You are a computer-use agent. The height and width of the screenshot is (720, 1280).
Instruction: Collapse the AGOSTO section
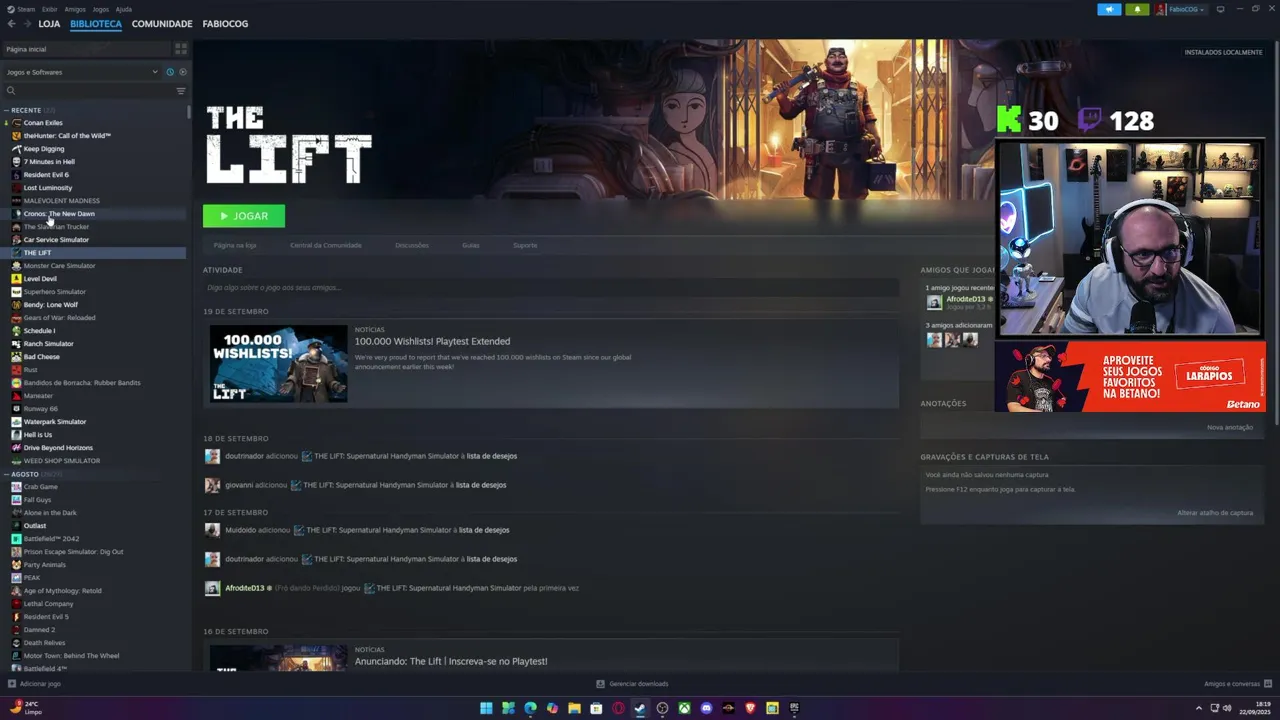[6, 474]
